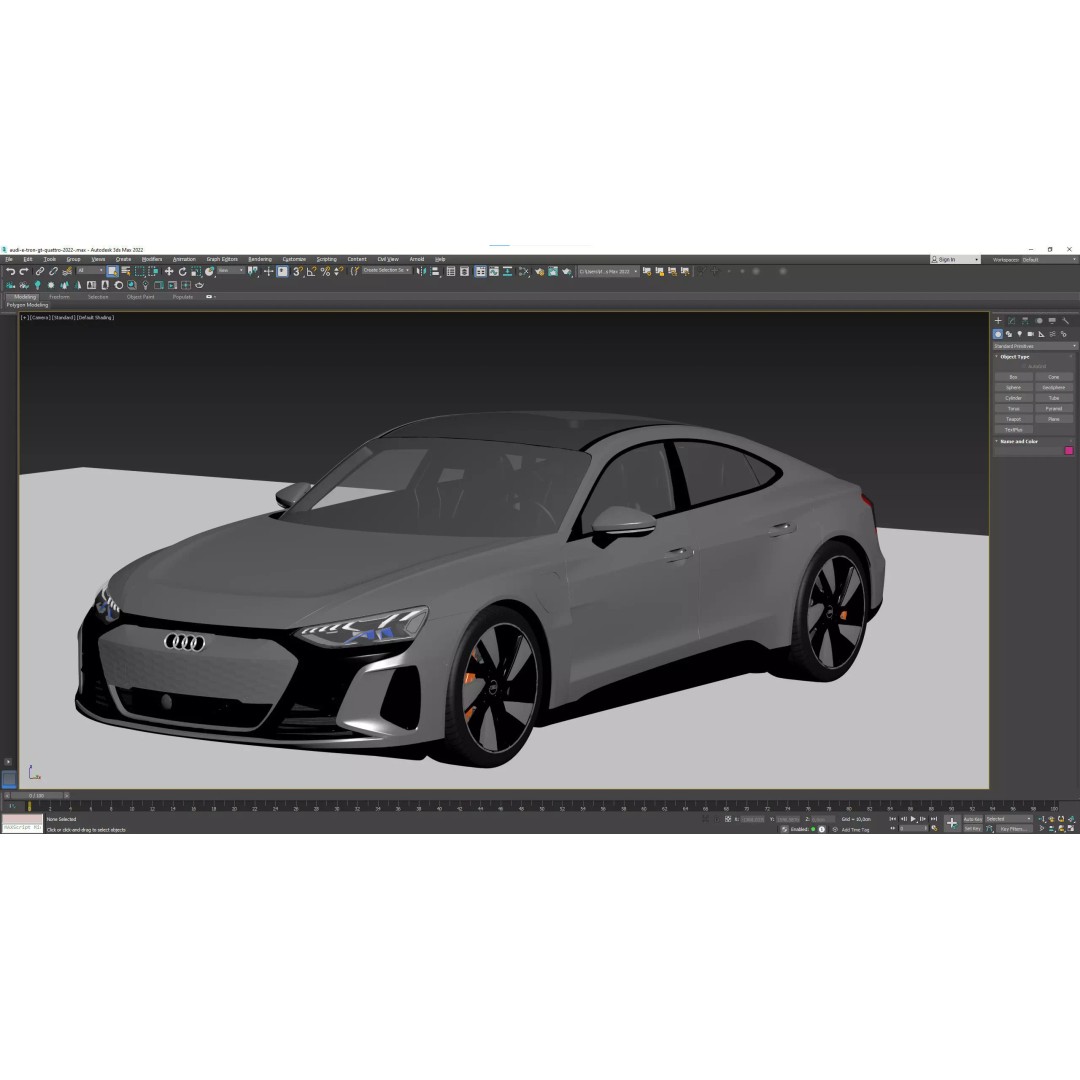This screenshot has width=1080, height=1080.
Task: Select the Shapes category icon
Action: [1009, 334]
